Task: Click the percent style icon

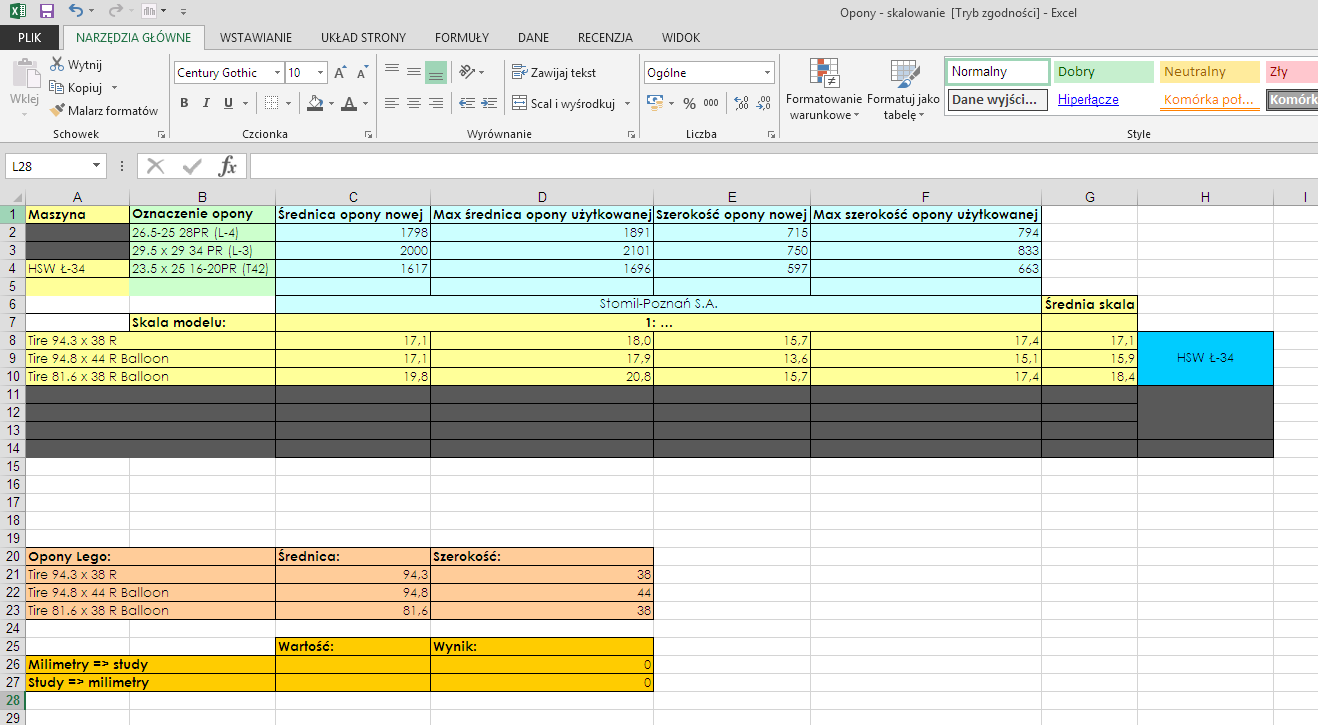Action: (690, 103)
